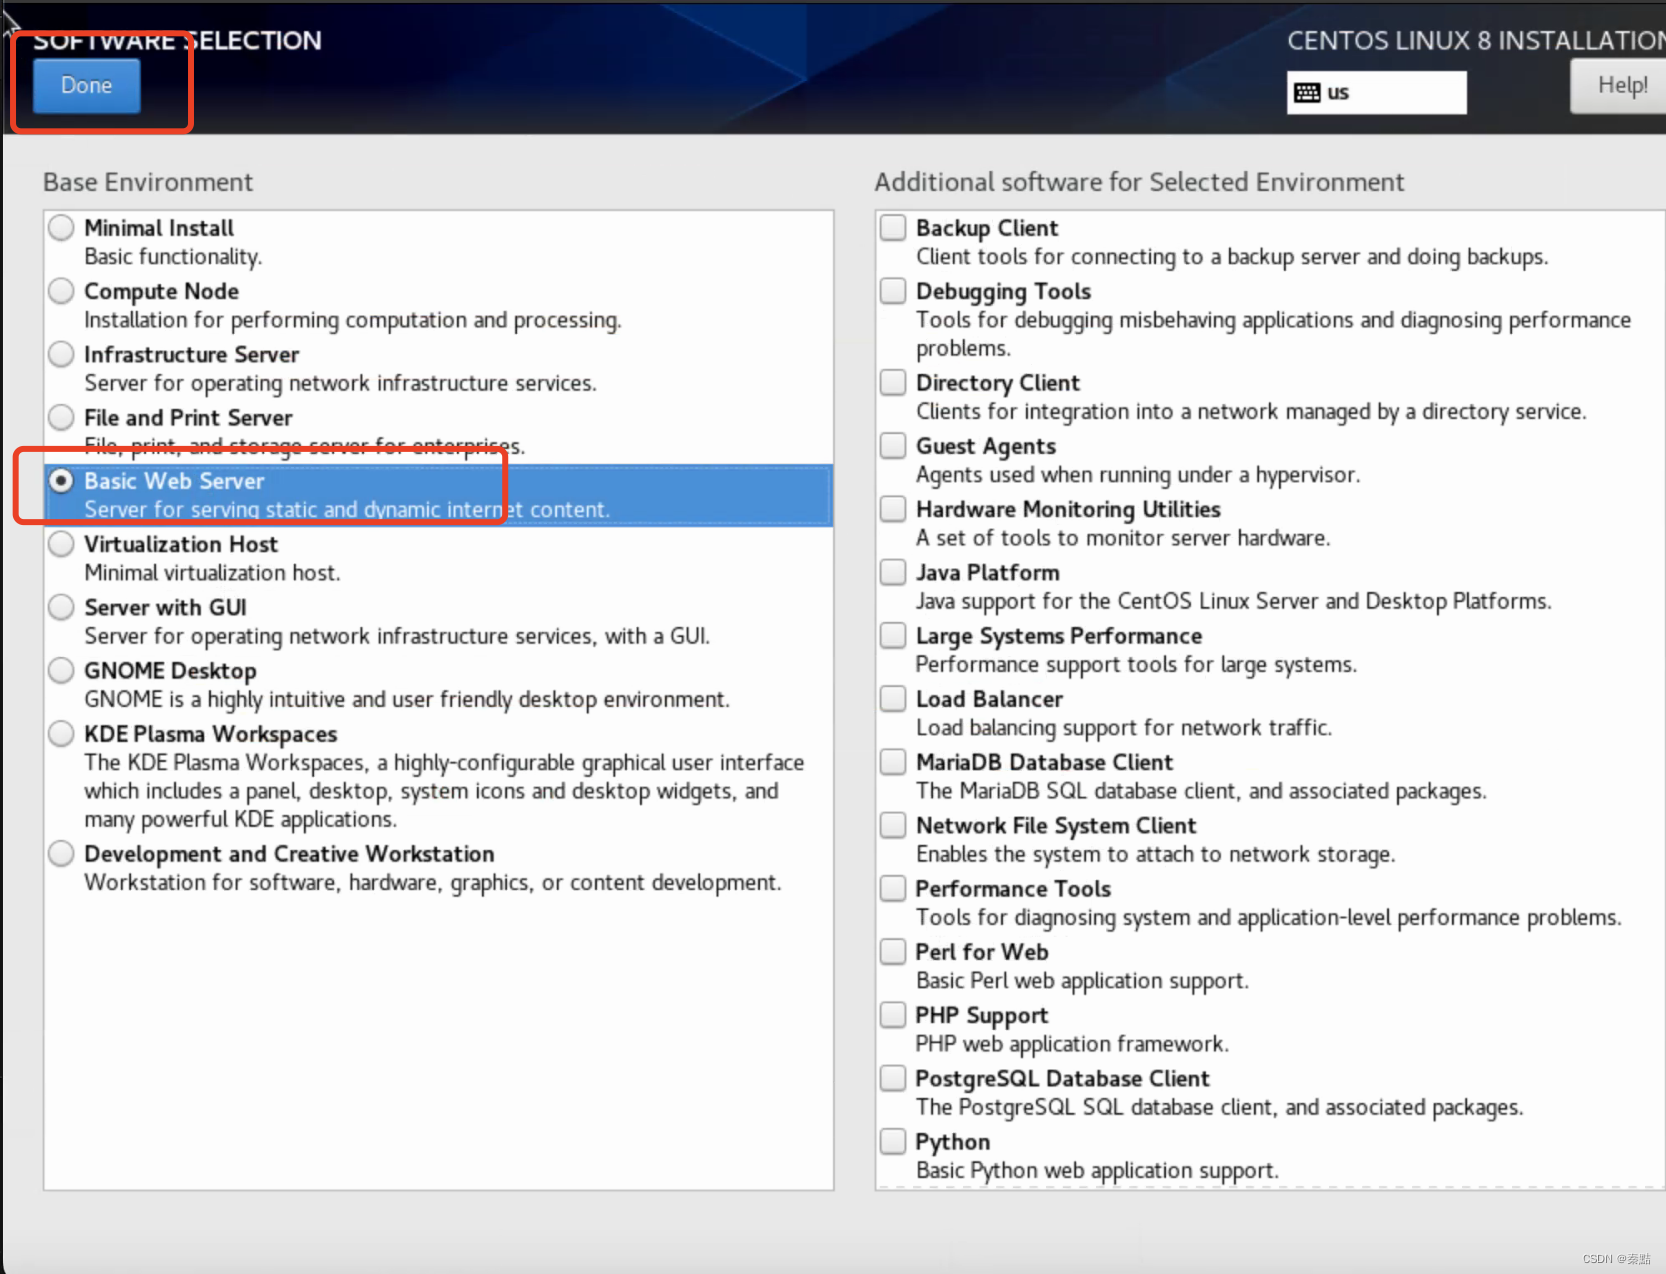Click 'Minimal virtualization host.' description

tap(212, 573)
